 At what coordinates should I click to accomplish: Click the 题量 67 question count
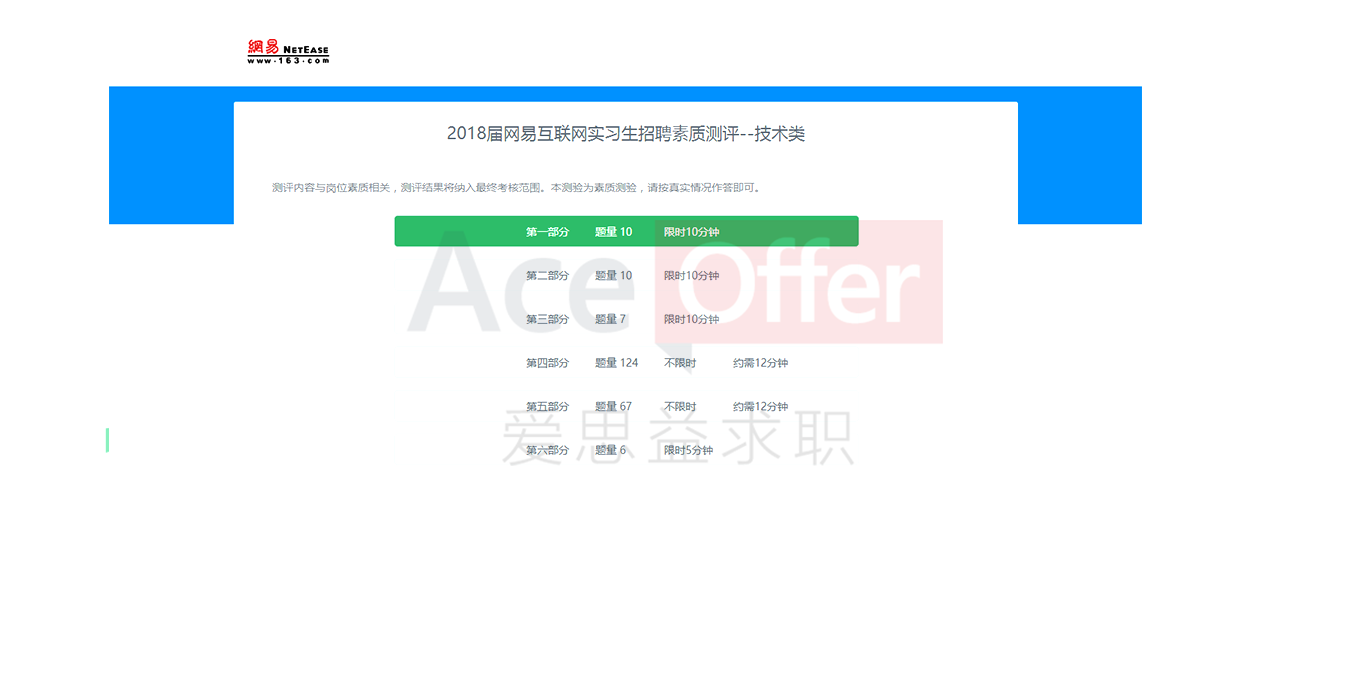(x=613, y=407)
